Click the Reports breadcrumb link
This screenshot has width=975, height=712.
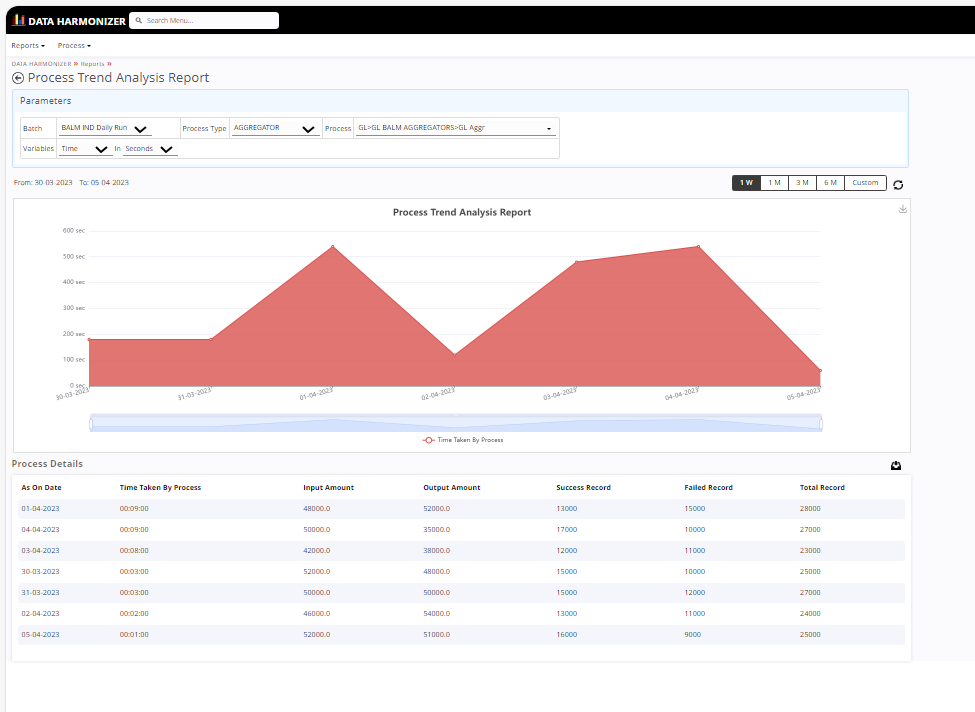coord(92,64)
